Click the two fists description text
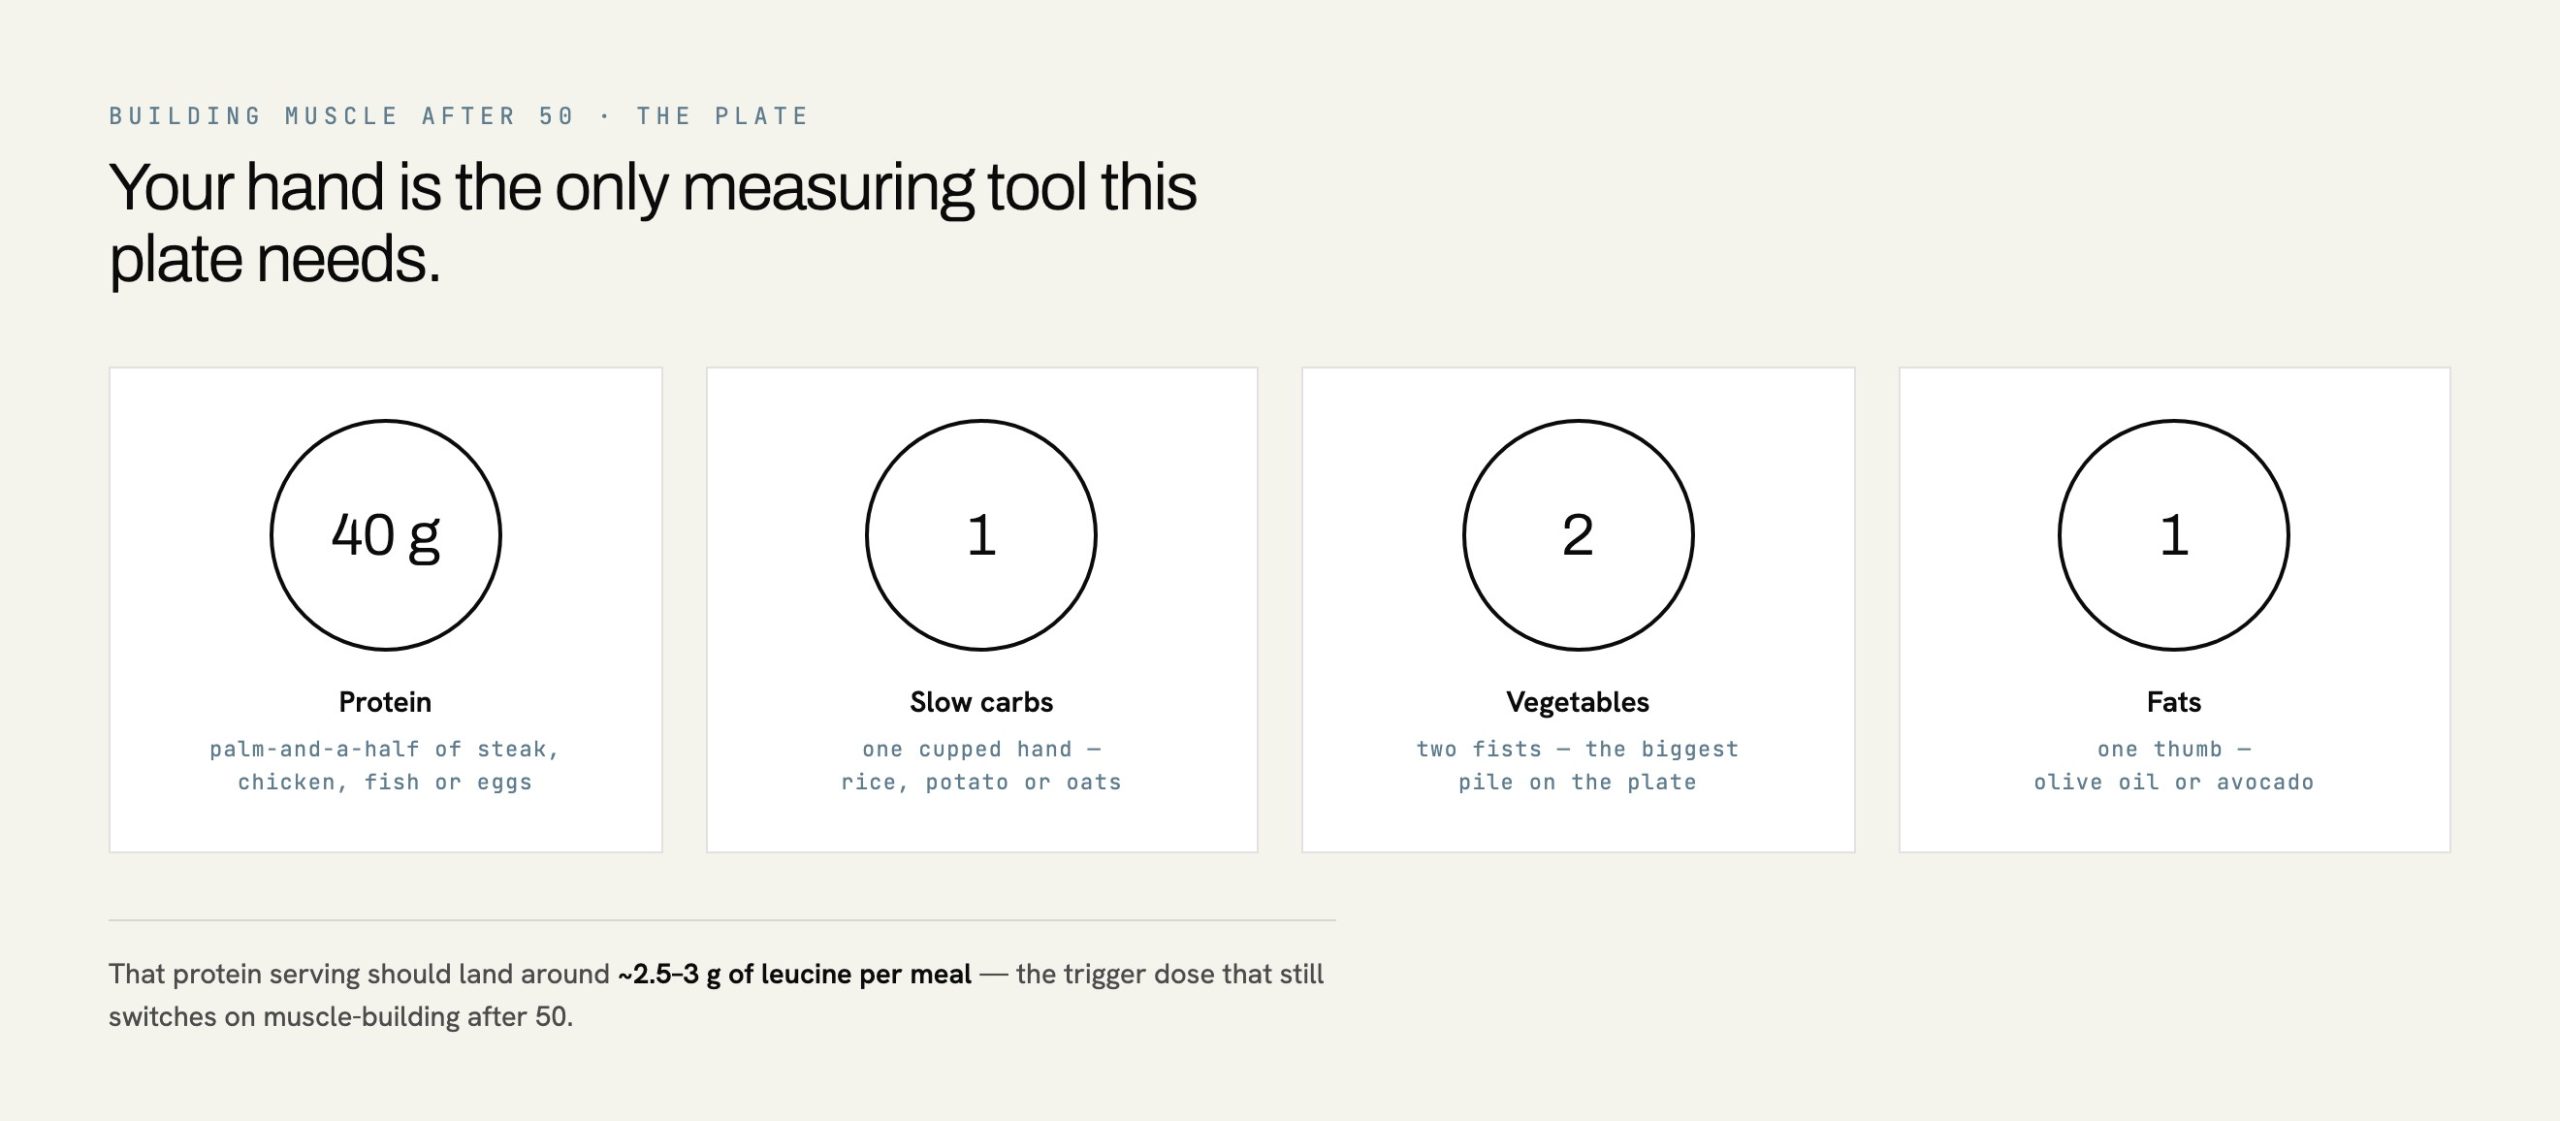The width and height of the screenshot is (2560, 1121). click(x=1578, y=765)
